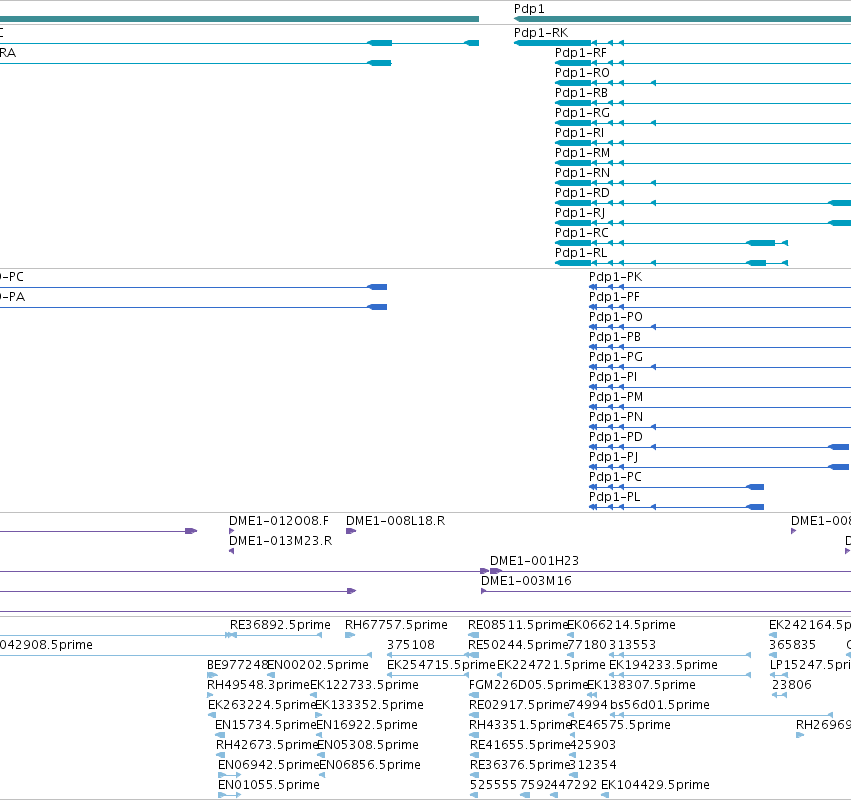The height and width of the screenshot is (800, 851).
Task: Select protein Pdp1-PI
Action: 613,377
